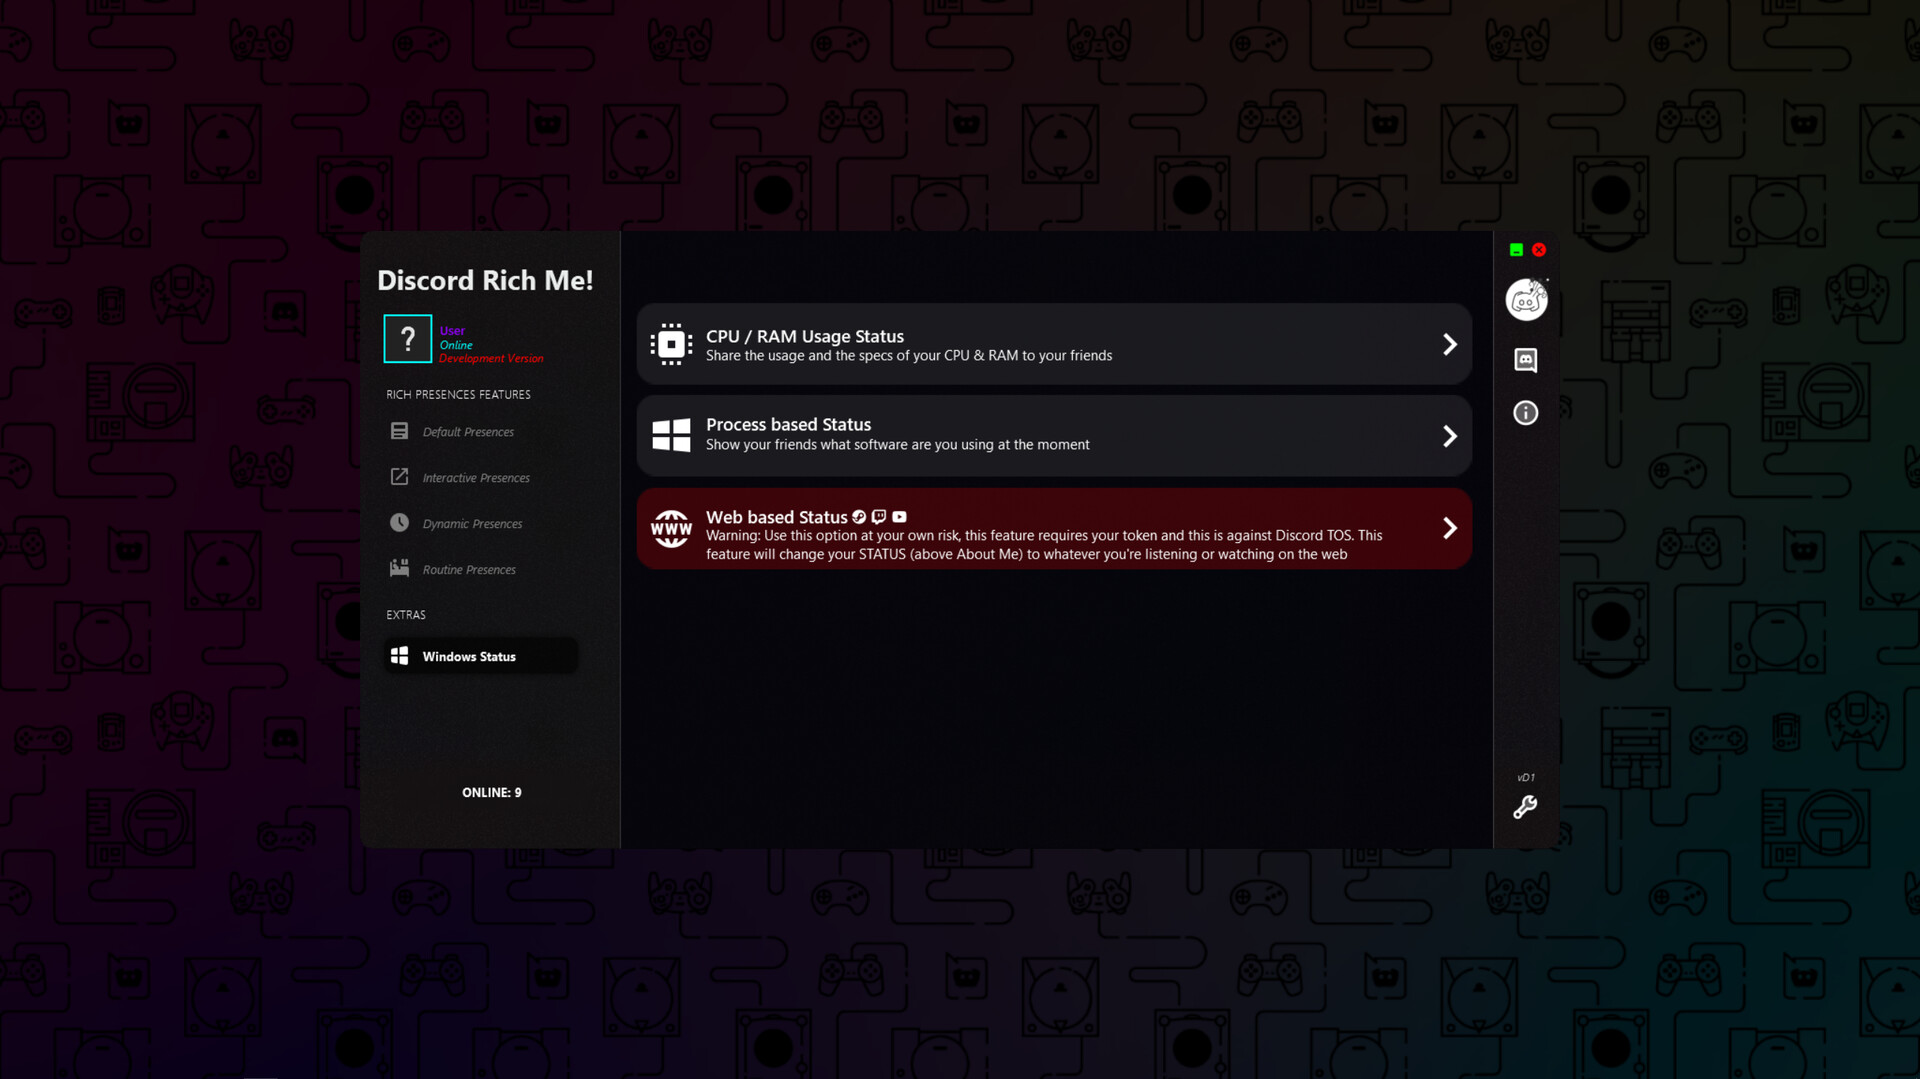Image resolution: width=1920 pixels, height=1079 pixels.
Task: Expand the CPU / RAM Usage Status card
Action: point(1450,344)
